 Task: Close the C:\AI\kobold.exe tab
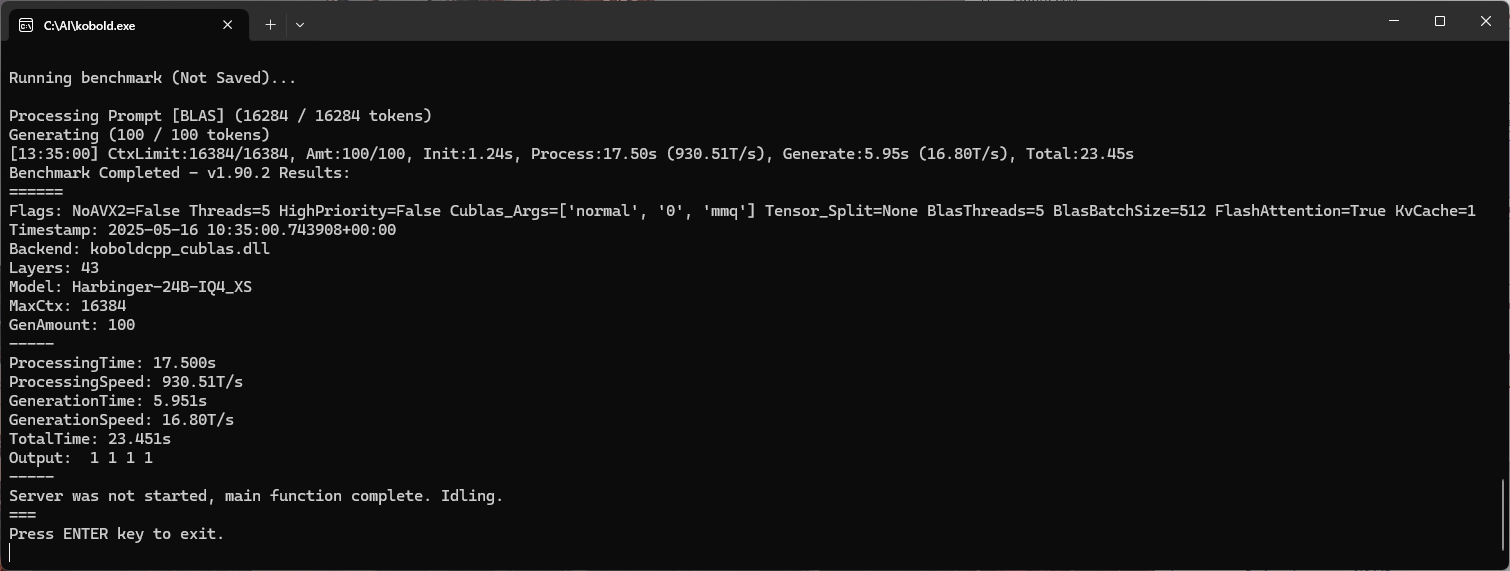(x=228, y=25)
